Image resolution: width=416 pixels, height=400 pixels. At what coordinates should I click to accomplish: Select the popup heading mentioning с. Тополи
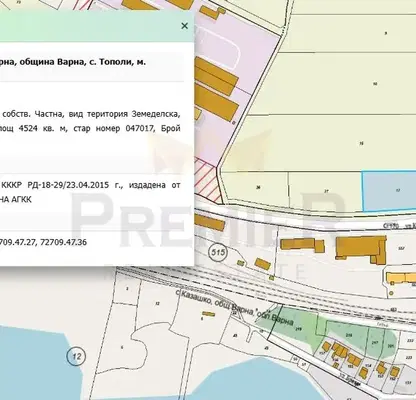73,62
